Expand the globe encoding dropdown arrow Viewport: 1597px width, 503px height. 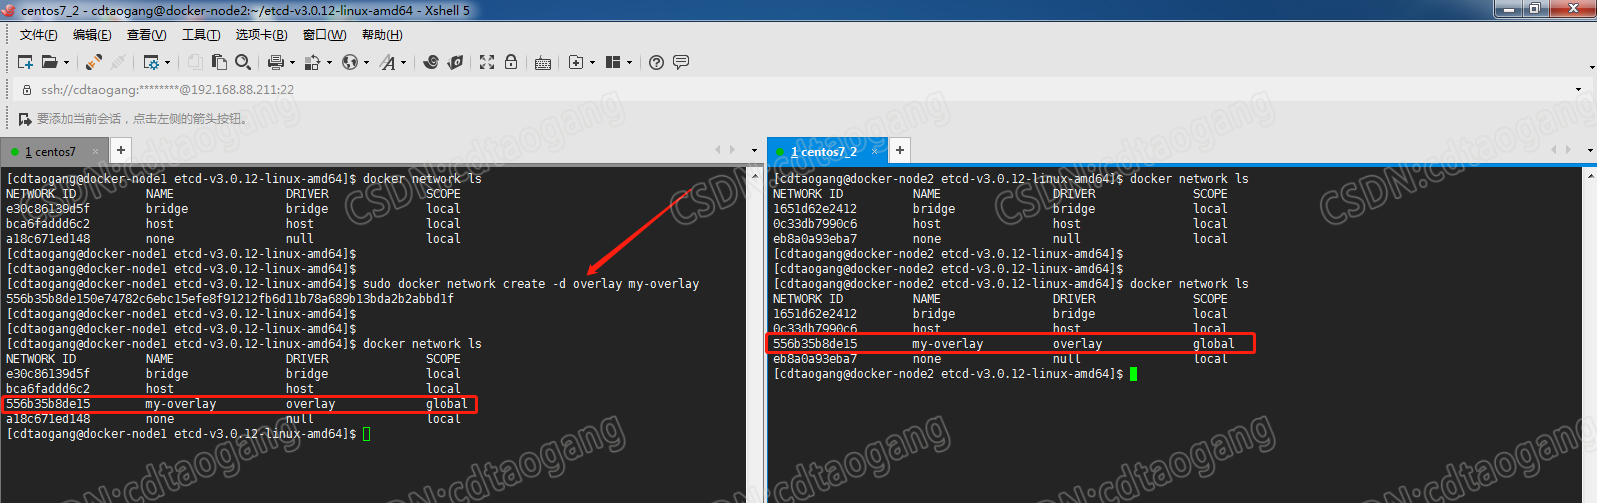366,63
